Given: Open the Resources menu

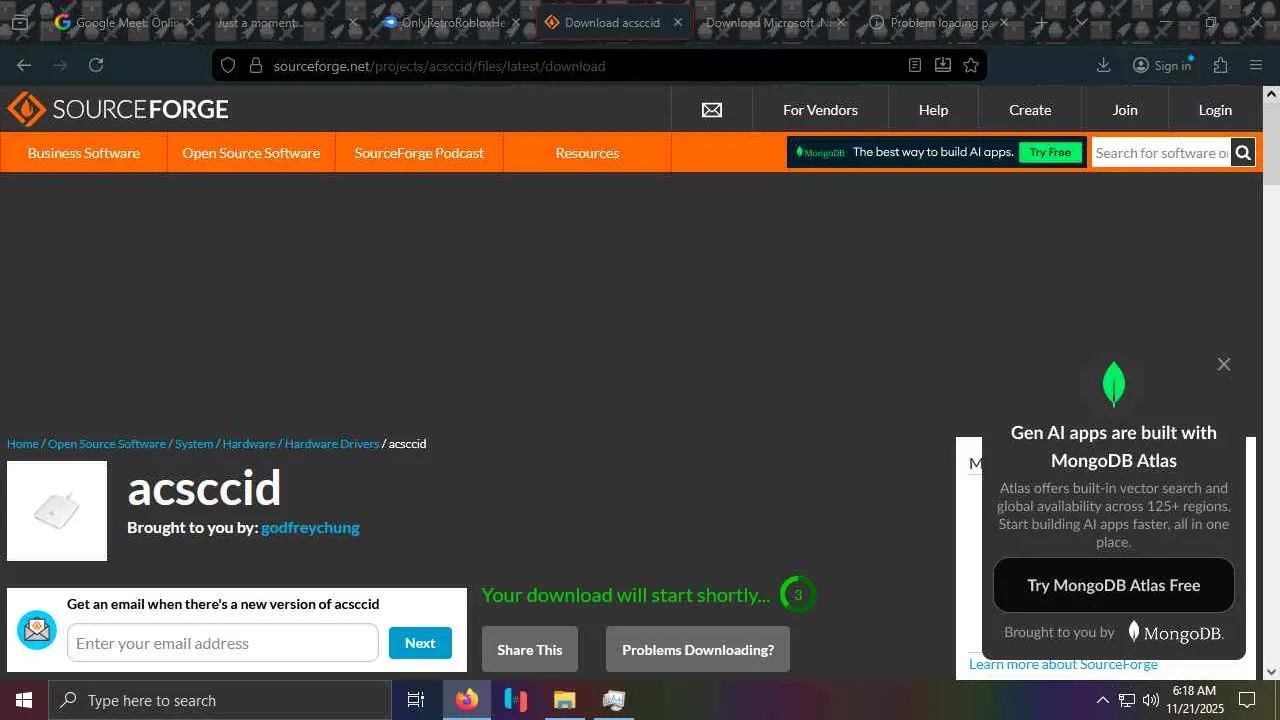Looking at the screenshot, I should tap(587, 153).
